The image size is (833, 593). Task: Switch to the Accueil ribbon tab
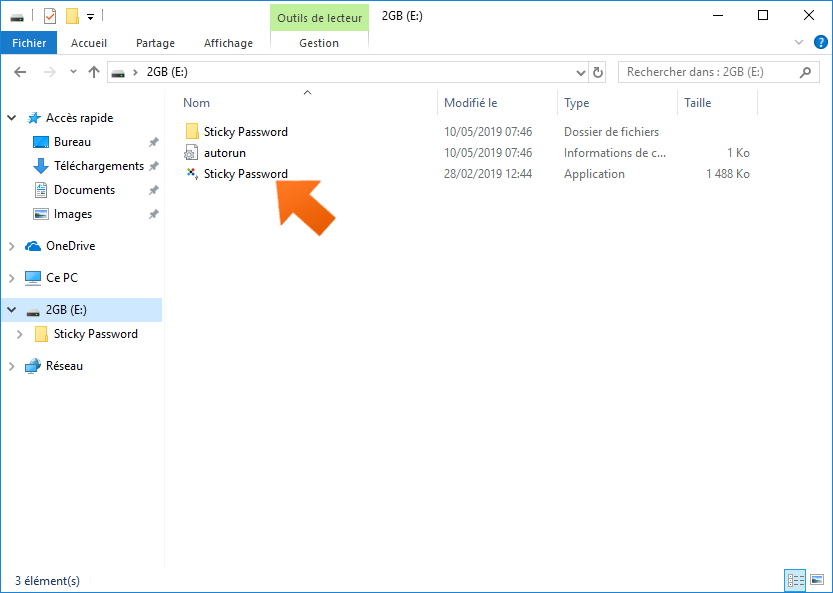pos(89,43)
